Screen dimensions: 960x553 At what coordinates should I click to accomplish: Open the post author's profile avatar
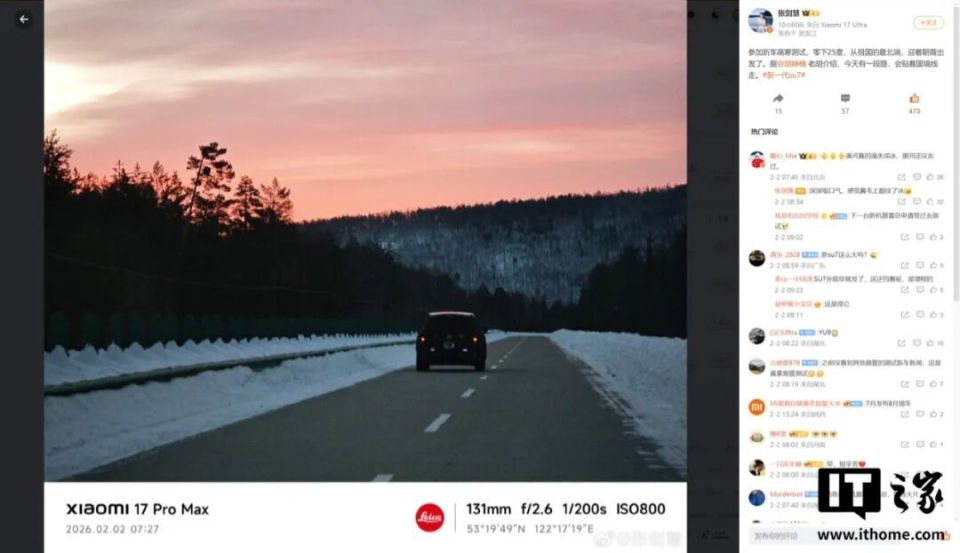point(760,20)
